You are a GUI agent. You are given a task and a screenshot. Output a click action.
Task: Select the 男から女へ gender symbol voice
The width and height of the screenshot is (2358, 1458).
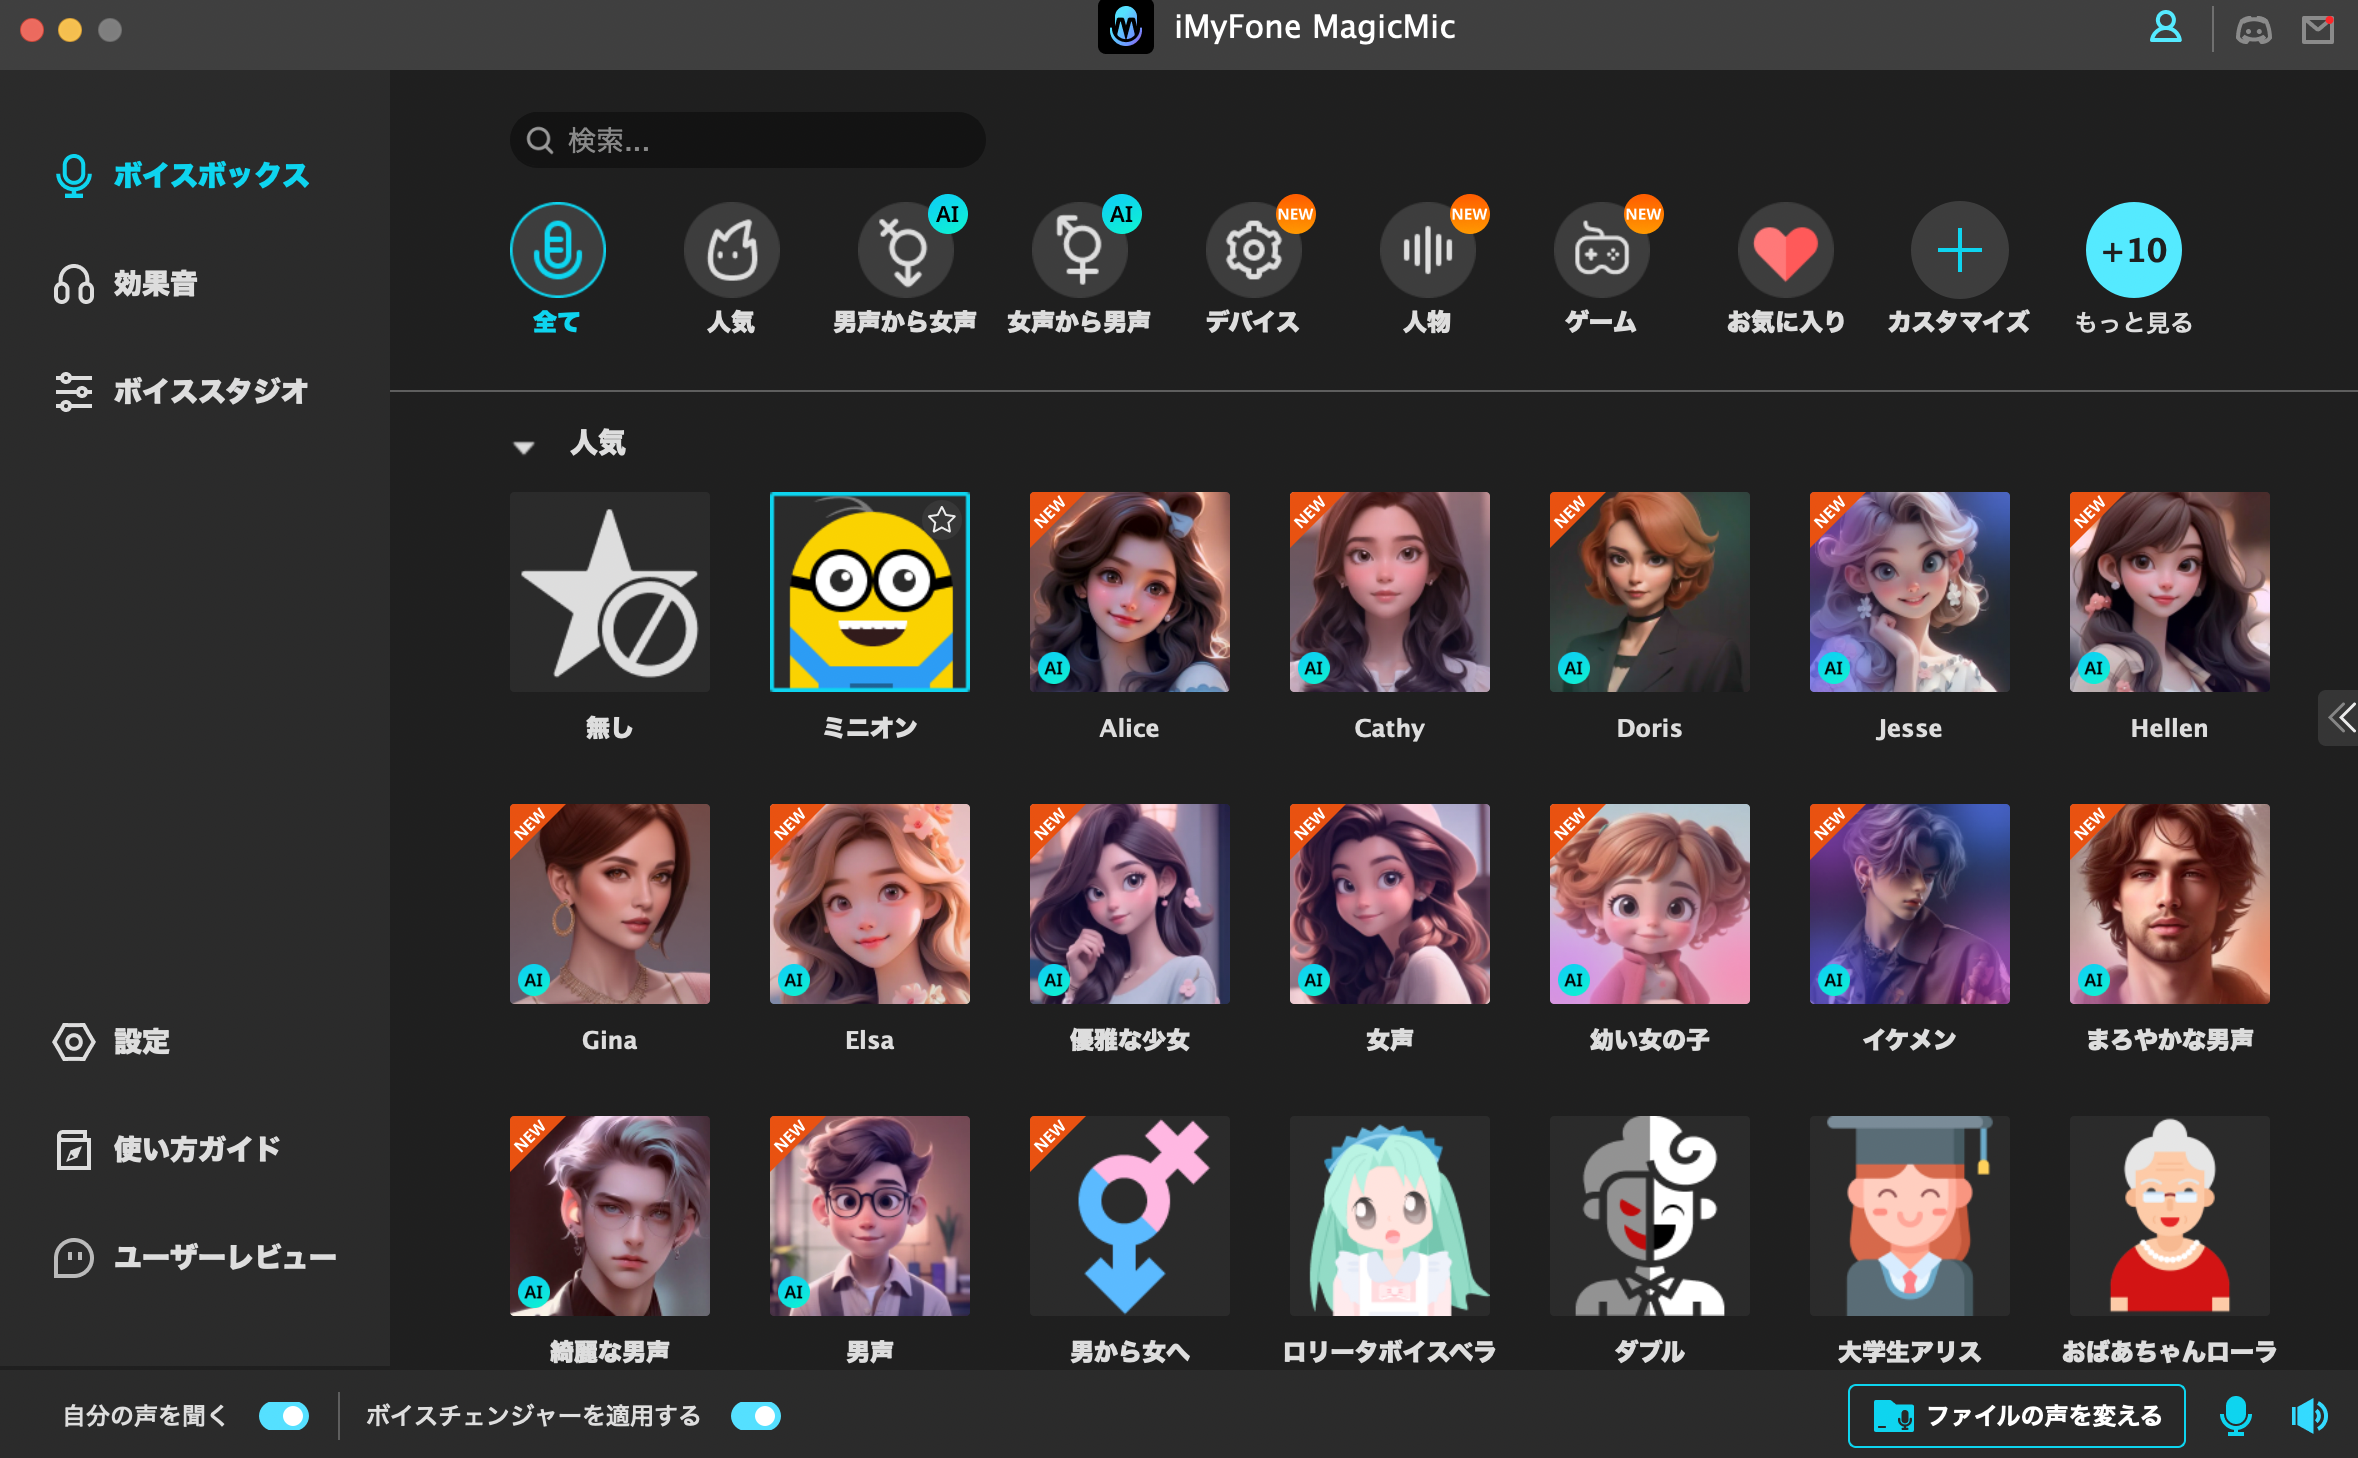1130,1216
